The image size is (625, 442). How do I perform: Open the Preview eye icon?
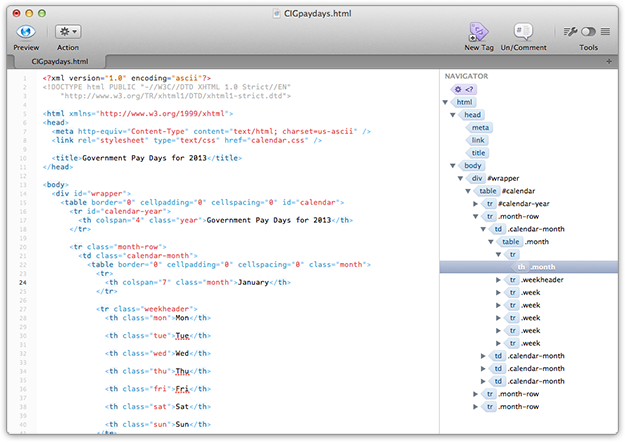click(x=26, y=31)
